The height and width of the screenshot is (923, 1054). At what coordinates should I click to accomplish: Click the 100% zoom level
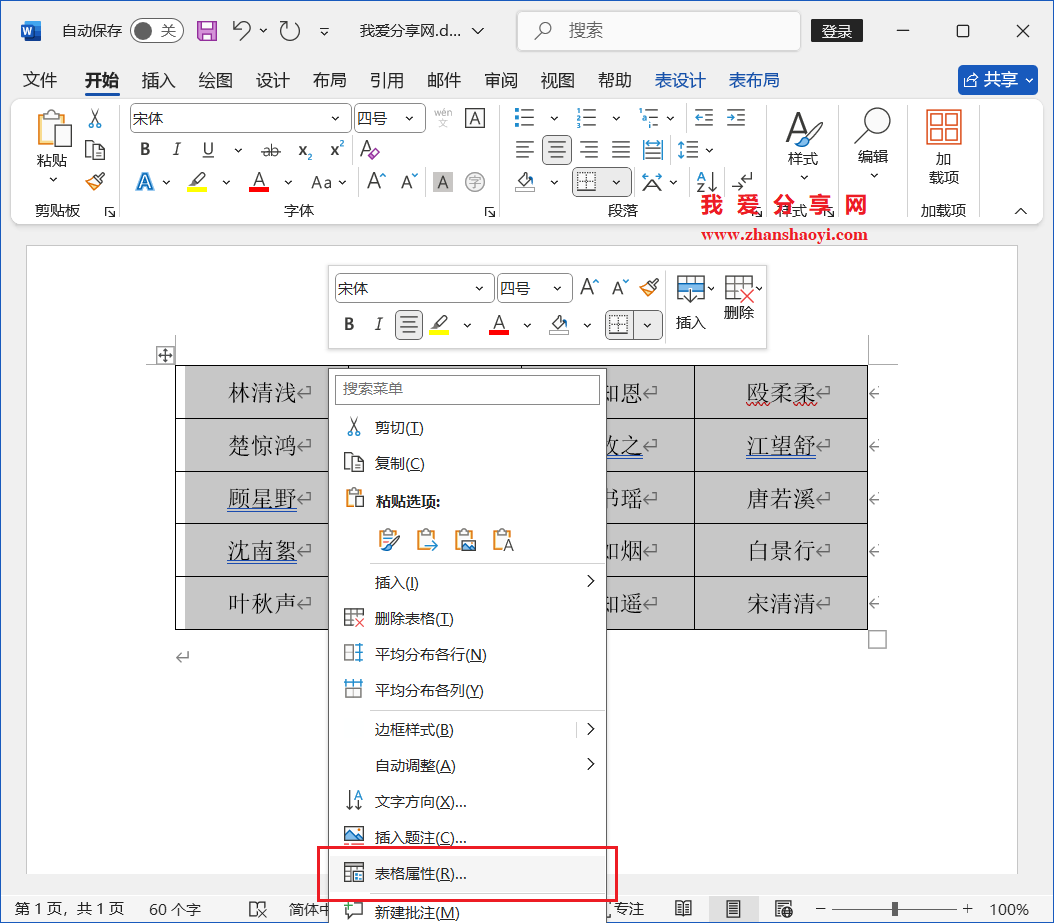1009,910
